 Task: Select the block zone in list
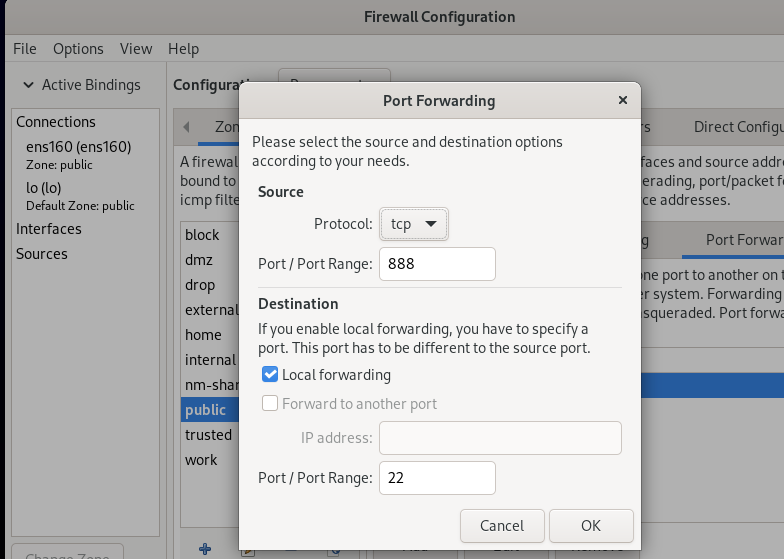pyautogui.click(x=202, y=235)
